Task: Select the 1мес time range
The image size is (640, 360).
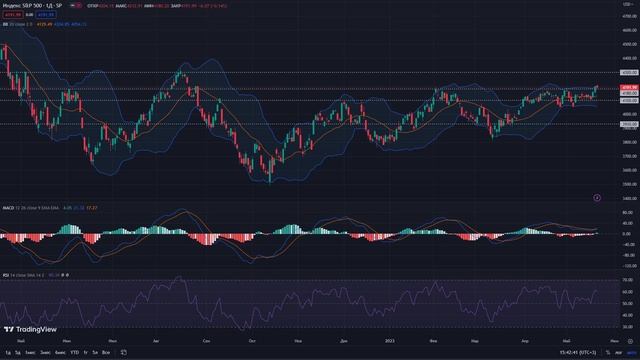Action: (30, 352)
